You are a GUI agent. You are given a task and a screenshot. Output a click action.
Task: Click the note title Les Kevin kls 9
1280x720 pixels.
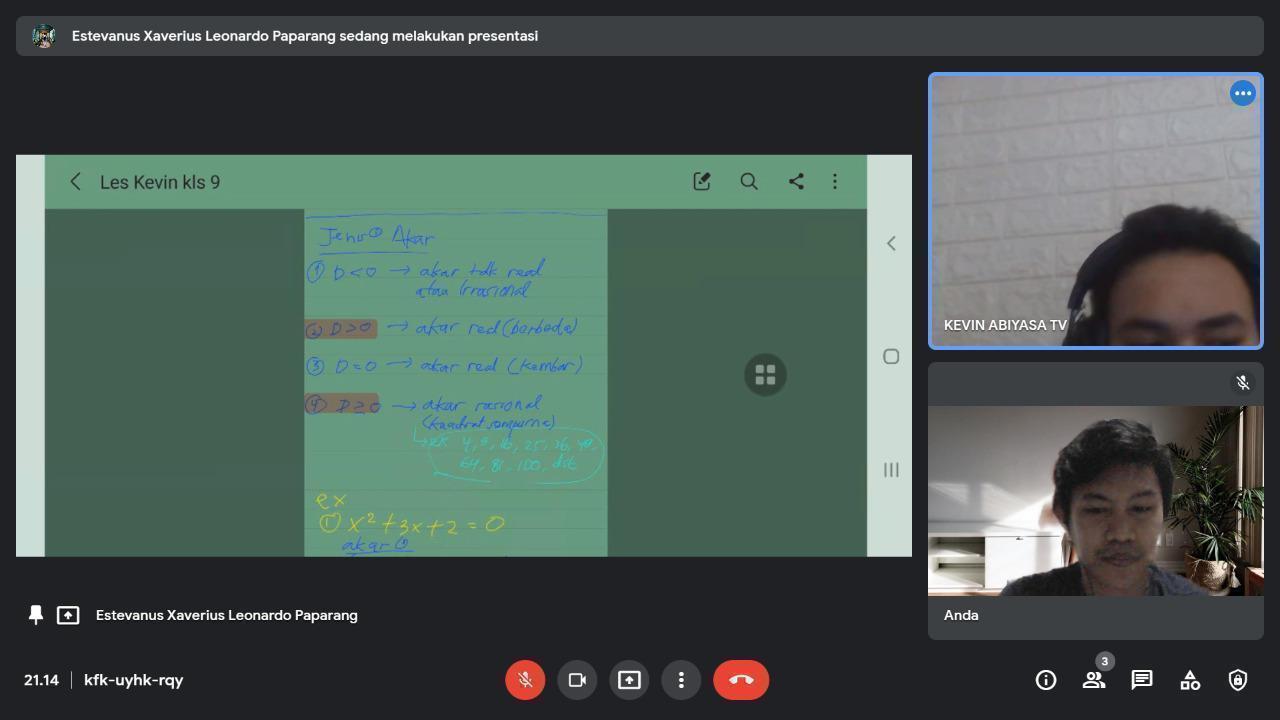point(160,182)
